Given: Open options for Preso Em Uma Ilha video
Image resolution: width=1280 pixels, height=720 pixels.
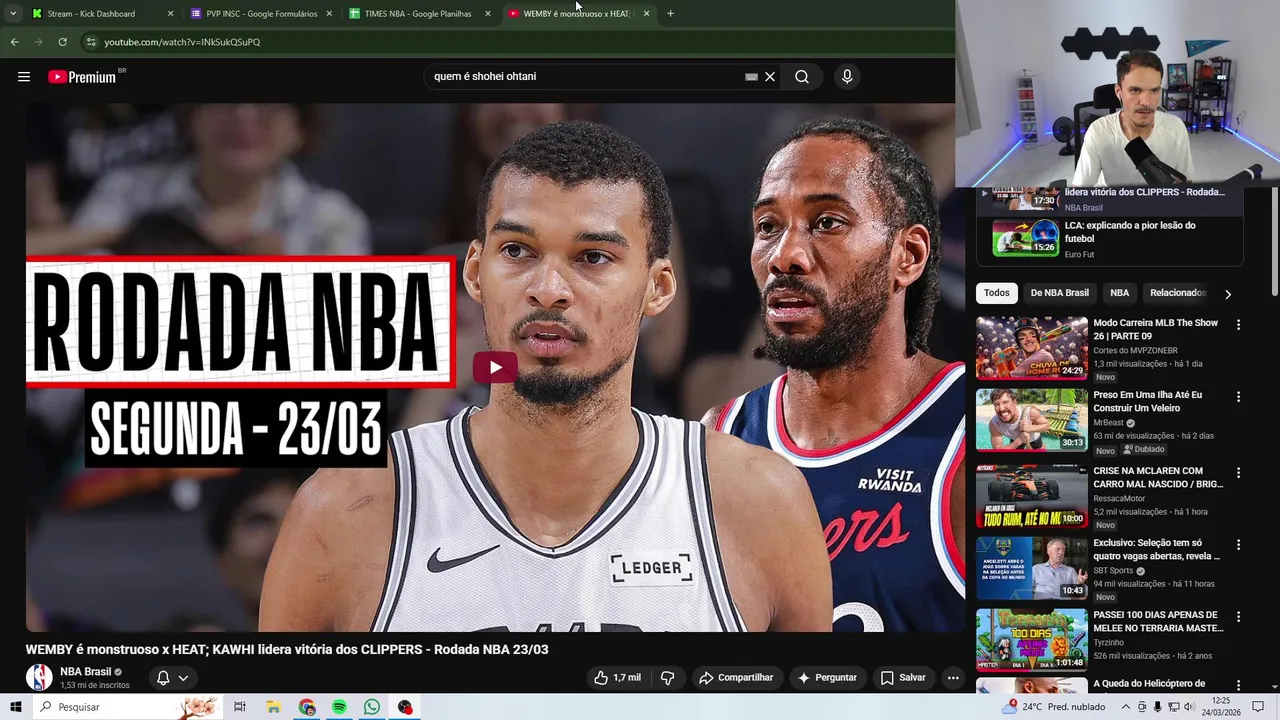Looking at the screenshot, I should (x=1238, y=397).
